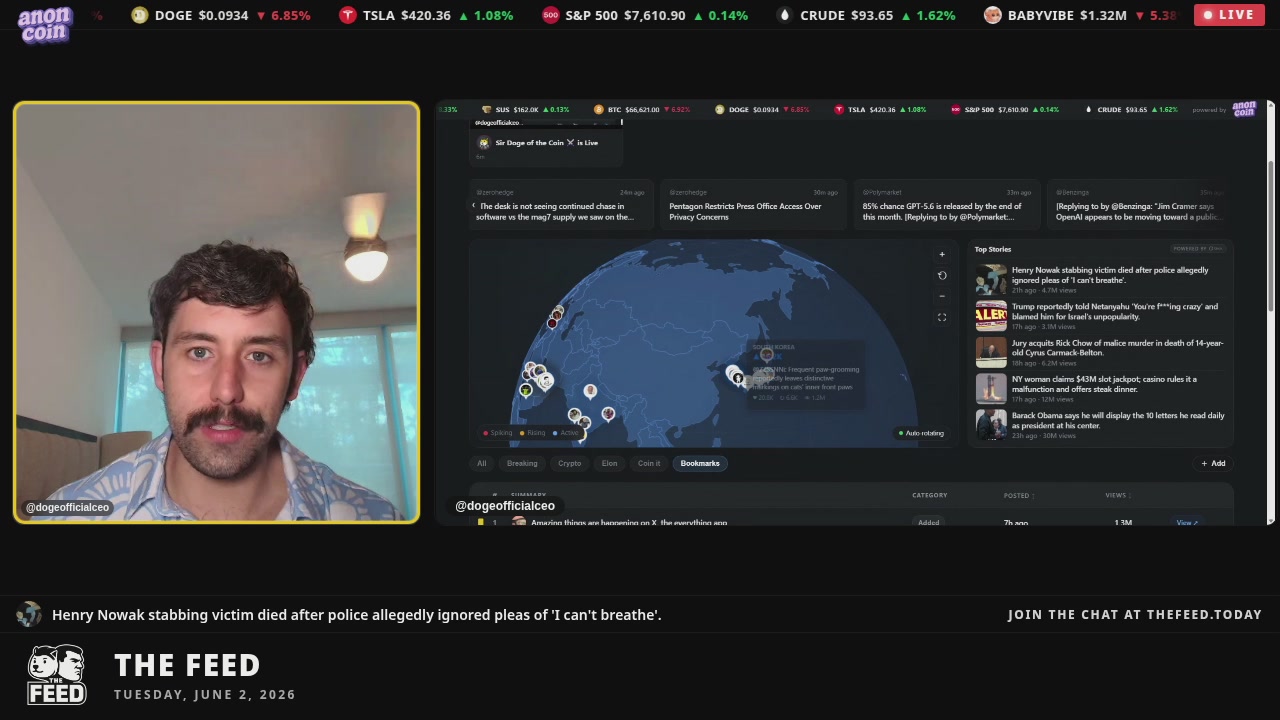Open the 'Sir Doge of the Coin is Live' notification
Image resolution: width=1280 pixels, height=720 pixels.
coord(547,143)
